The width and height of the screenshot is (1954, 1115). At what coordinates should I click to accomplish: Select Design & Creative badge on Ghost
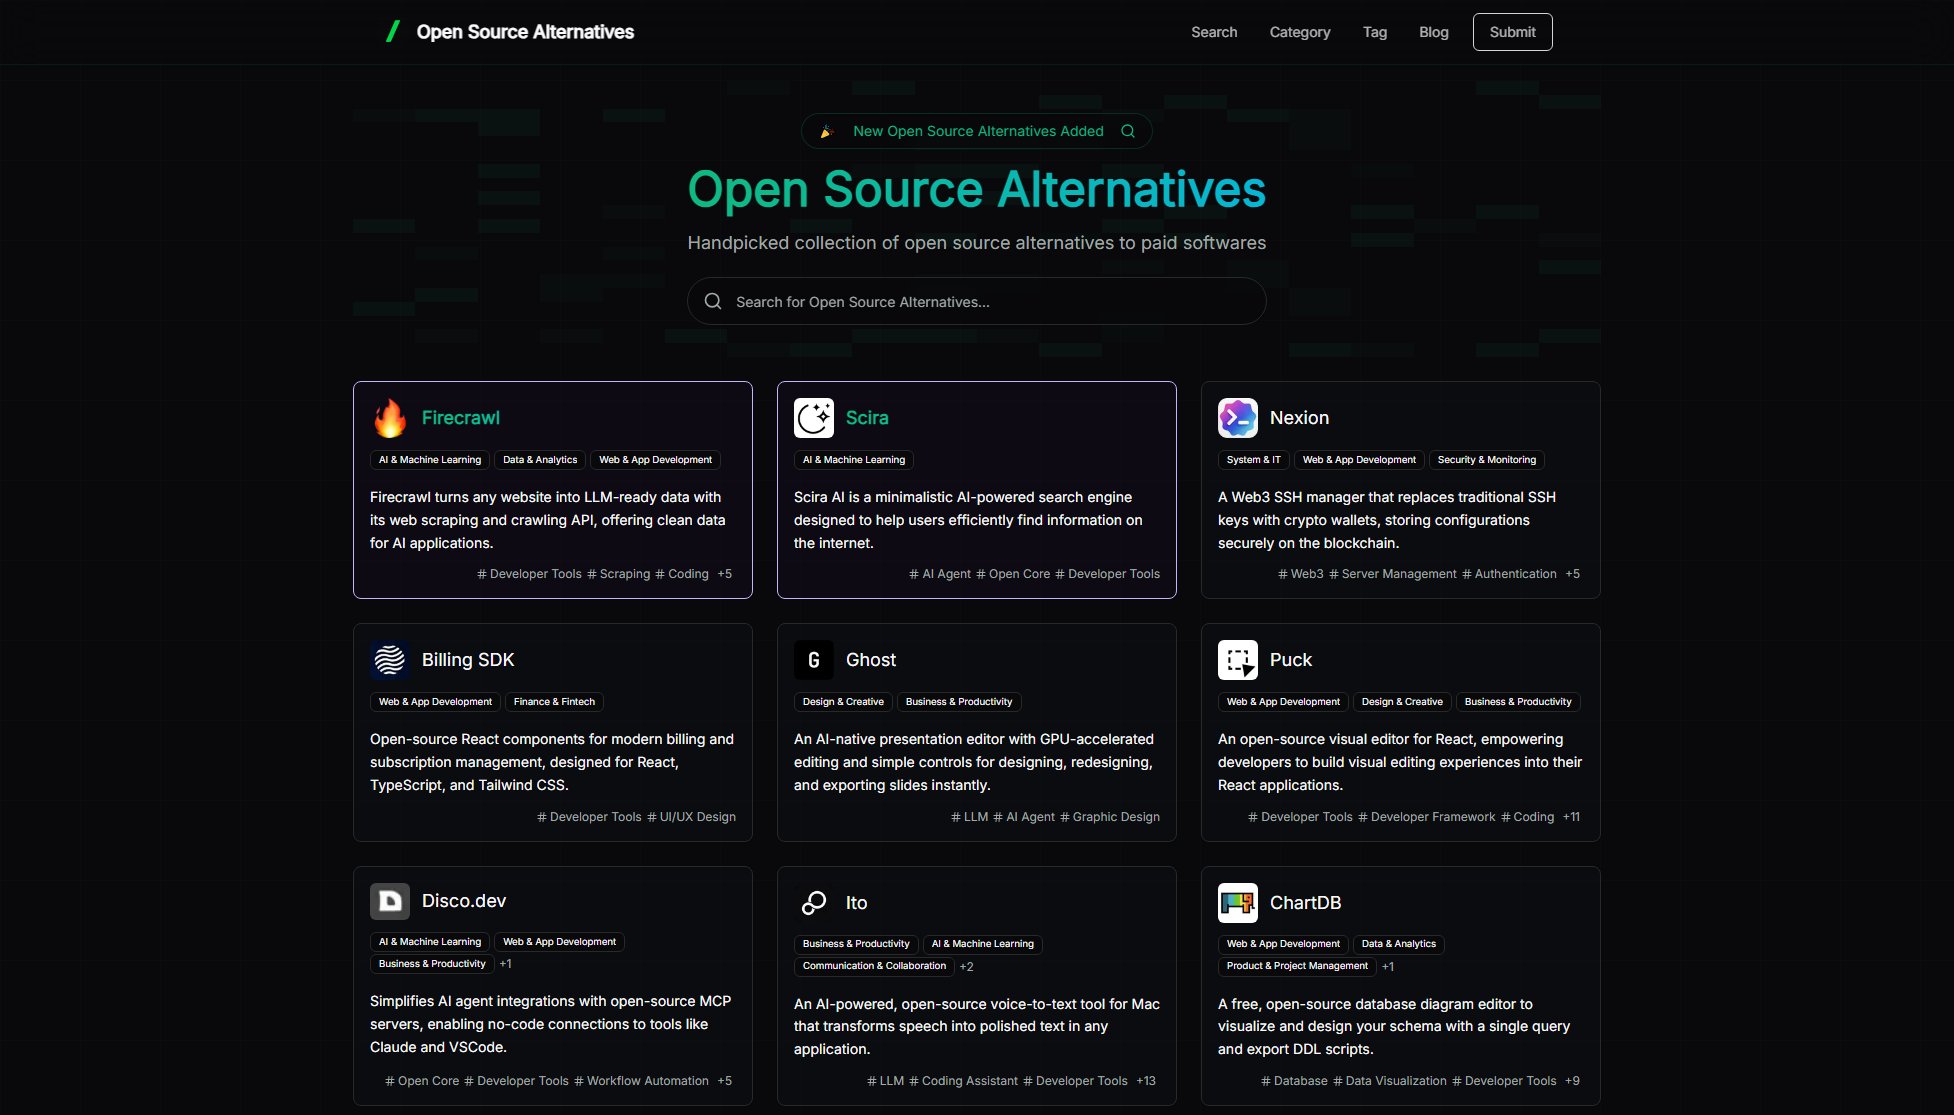pyautogui.click(x=843, y=702)
